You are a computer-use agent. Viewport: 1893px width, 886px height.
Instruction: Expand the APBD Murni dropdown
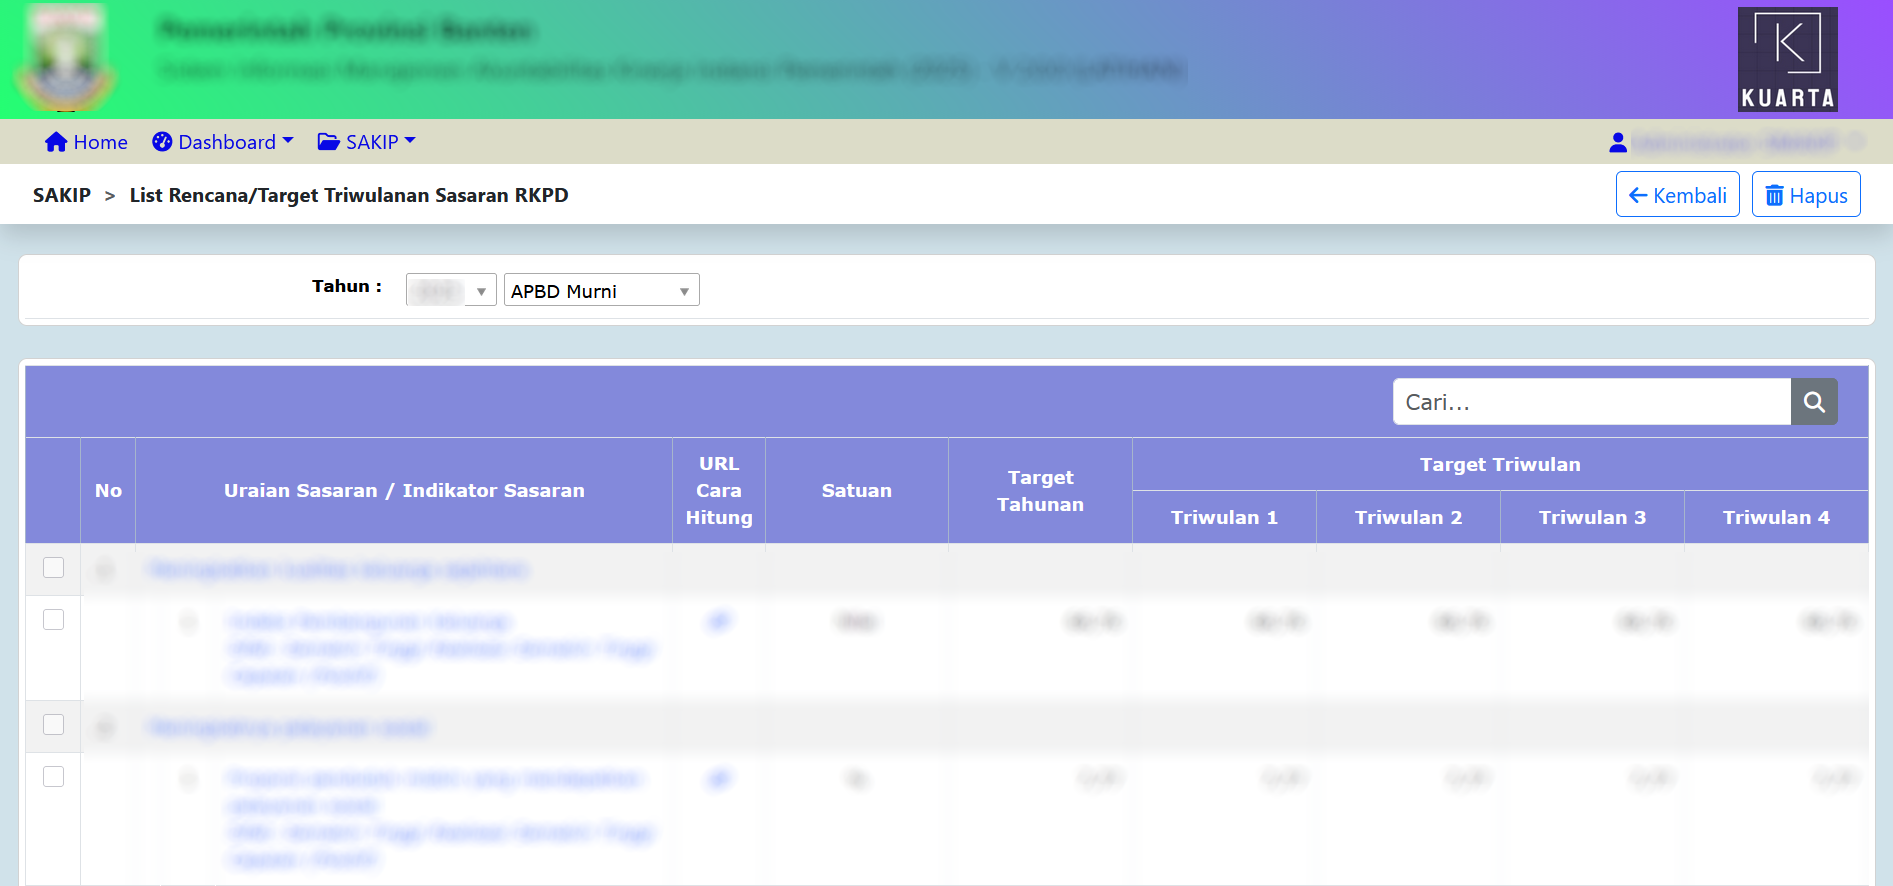coord(601,291)
